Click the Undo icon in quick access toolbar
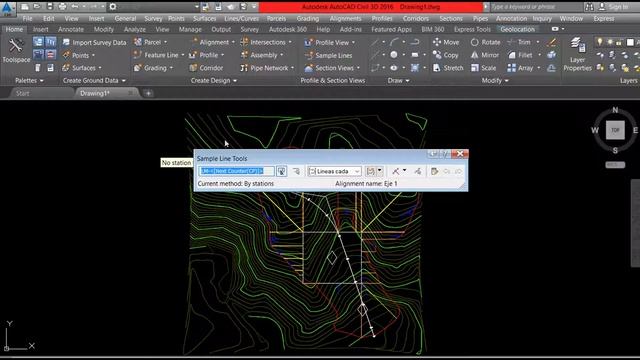 (75, 7)
